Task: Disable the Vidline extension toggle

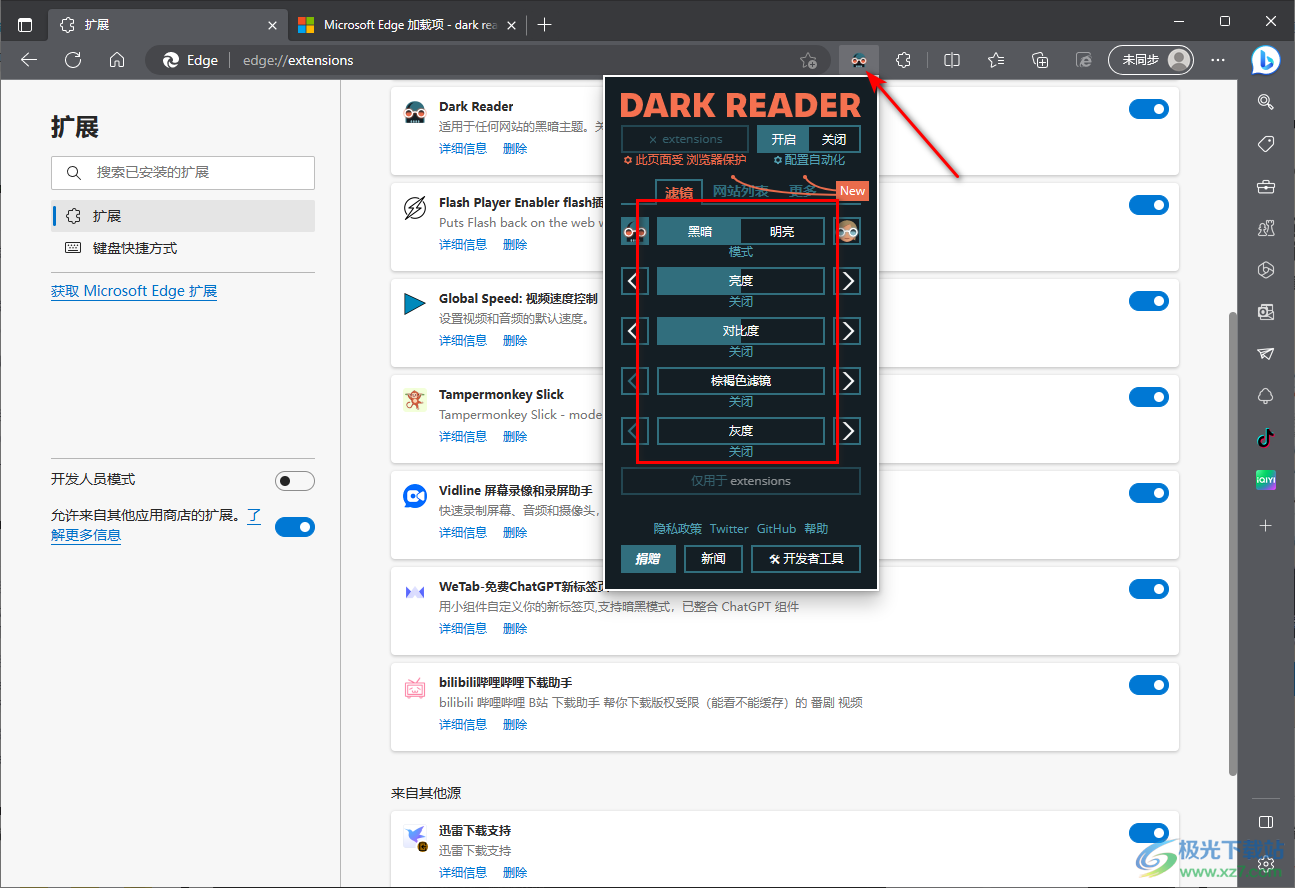Action: (1149, 493)
